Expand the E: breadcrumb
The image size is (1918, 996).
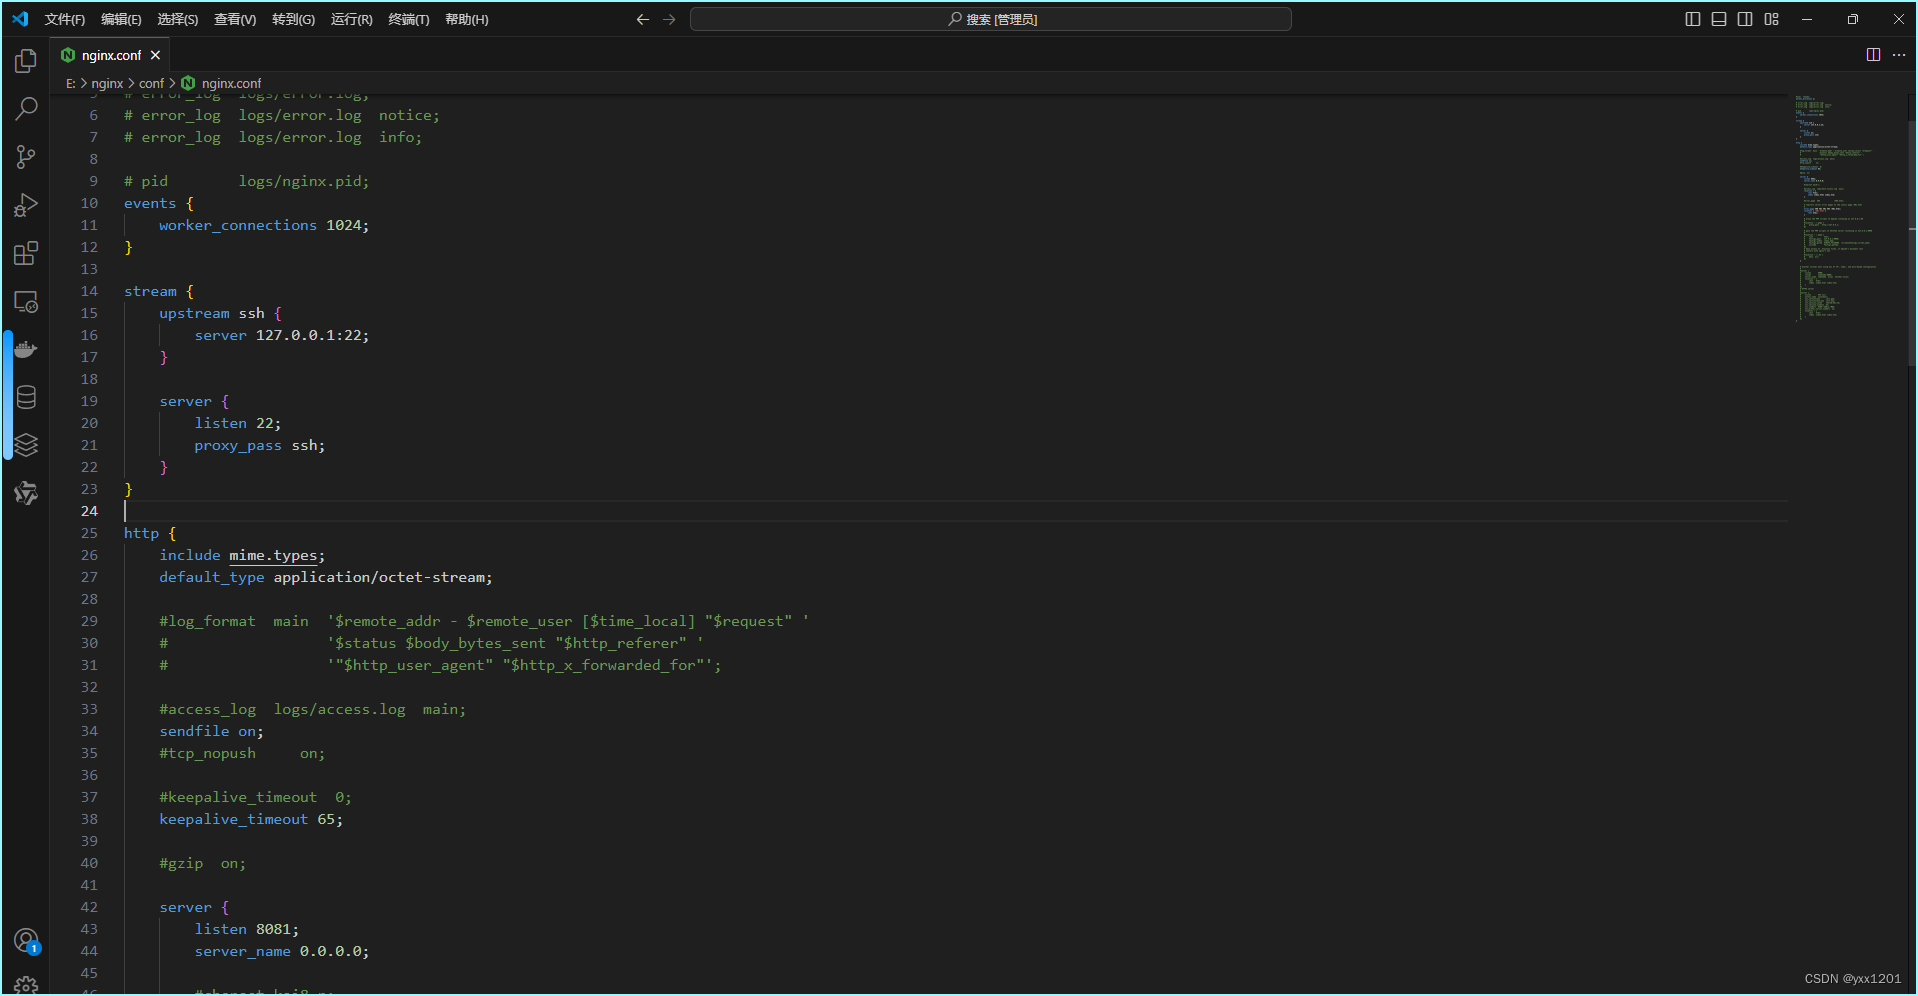click(70, 83)
